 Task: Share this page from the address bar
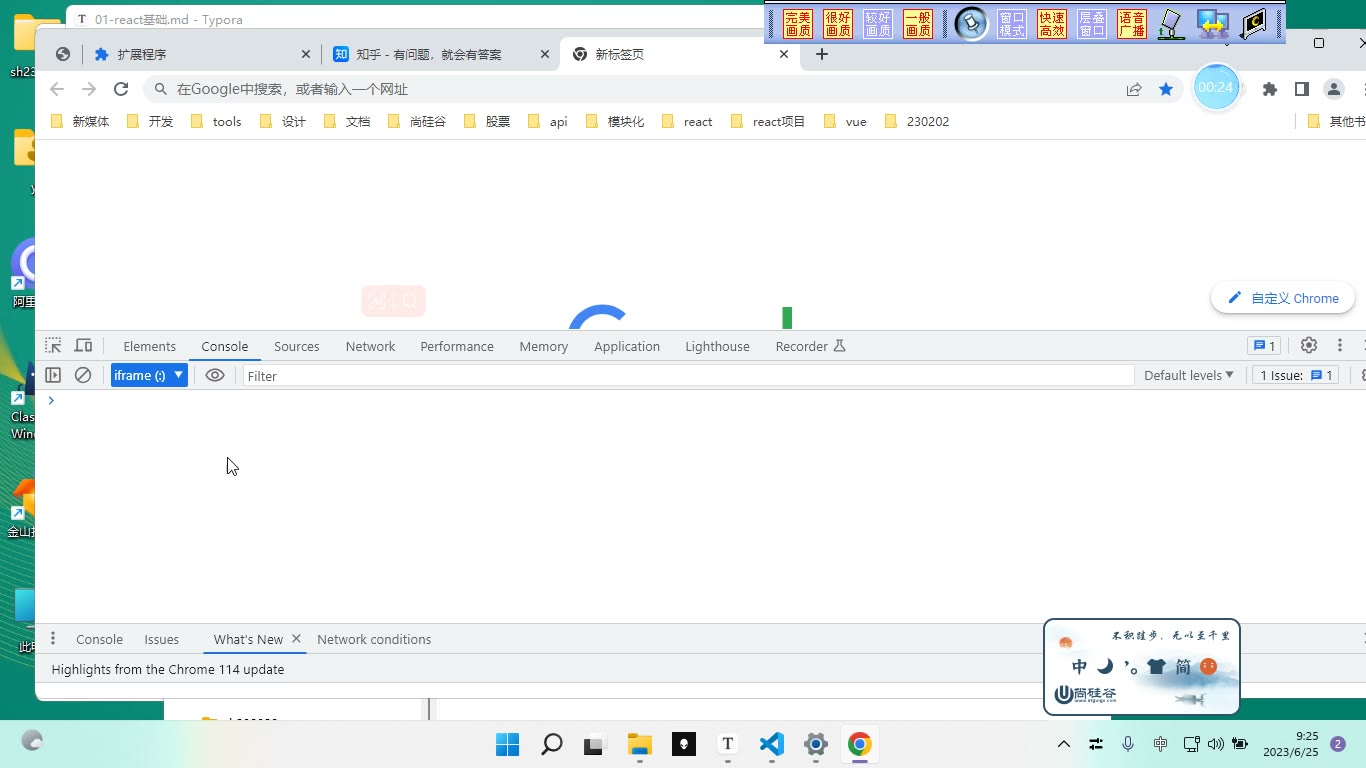pyautogui.click(x=1134, y=89)
